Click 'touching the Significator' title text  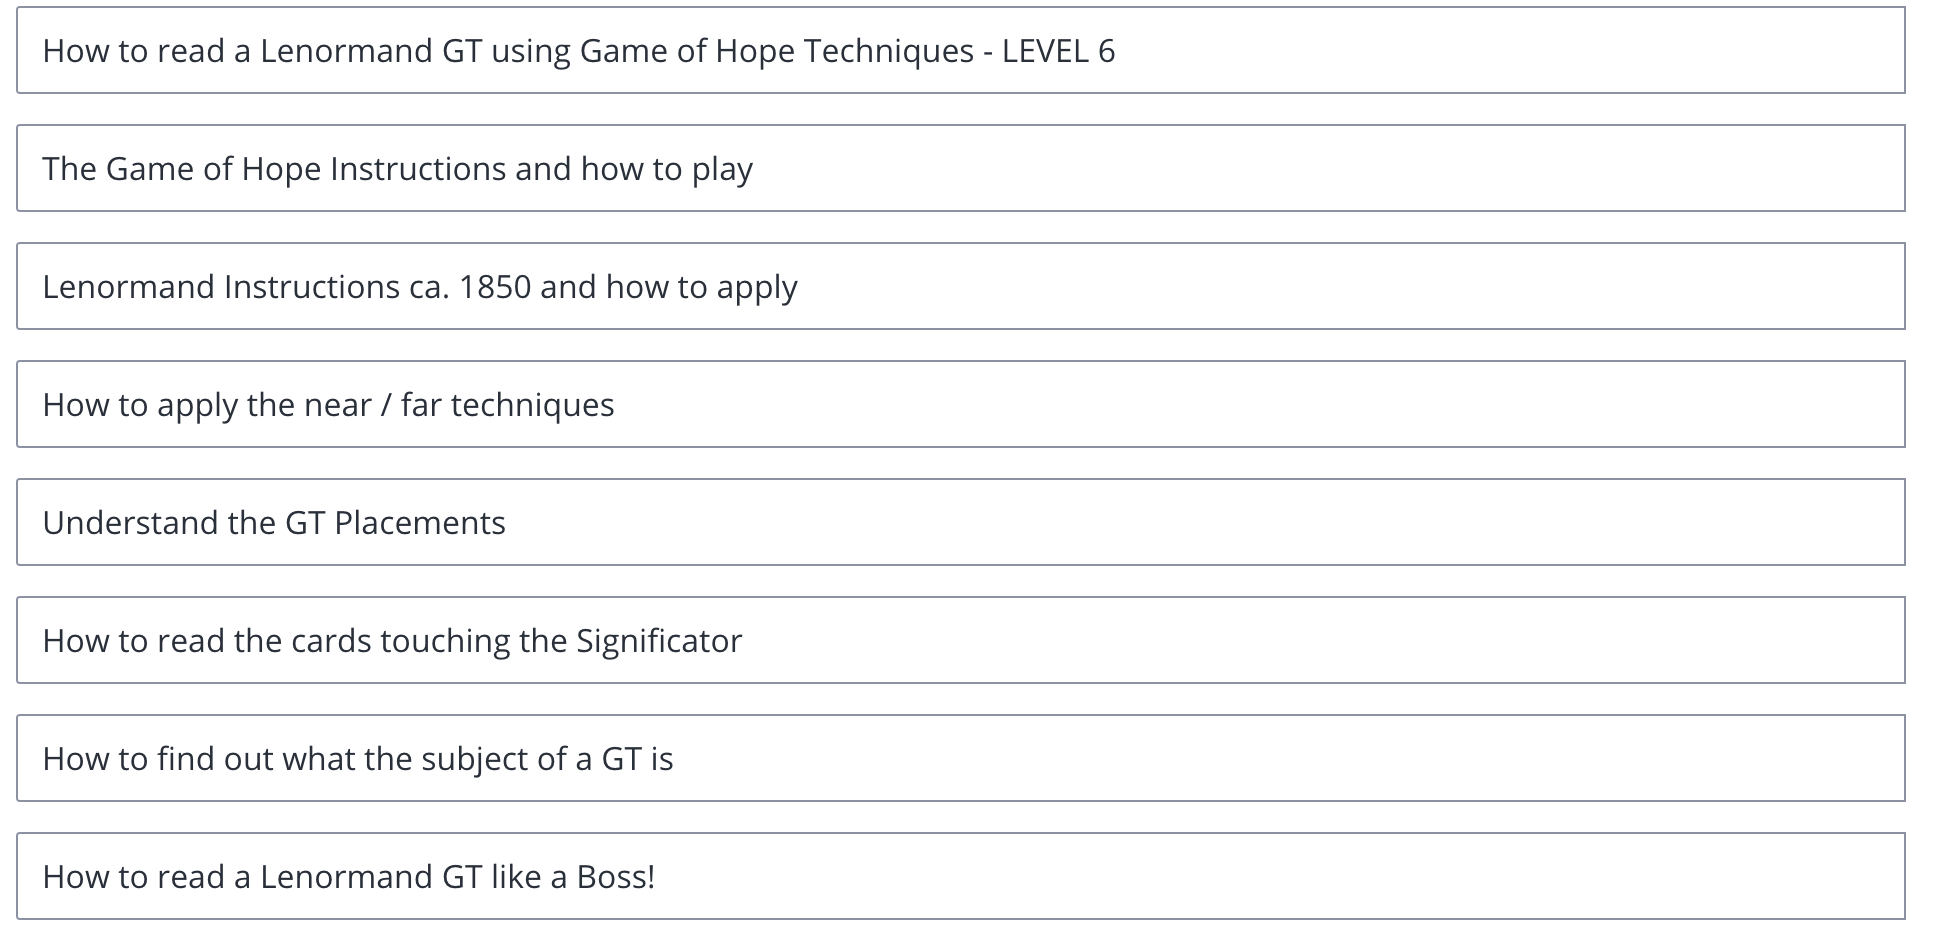point(561,641)
